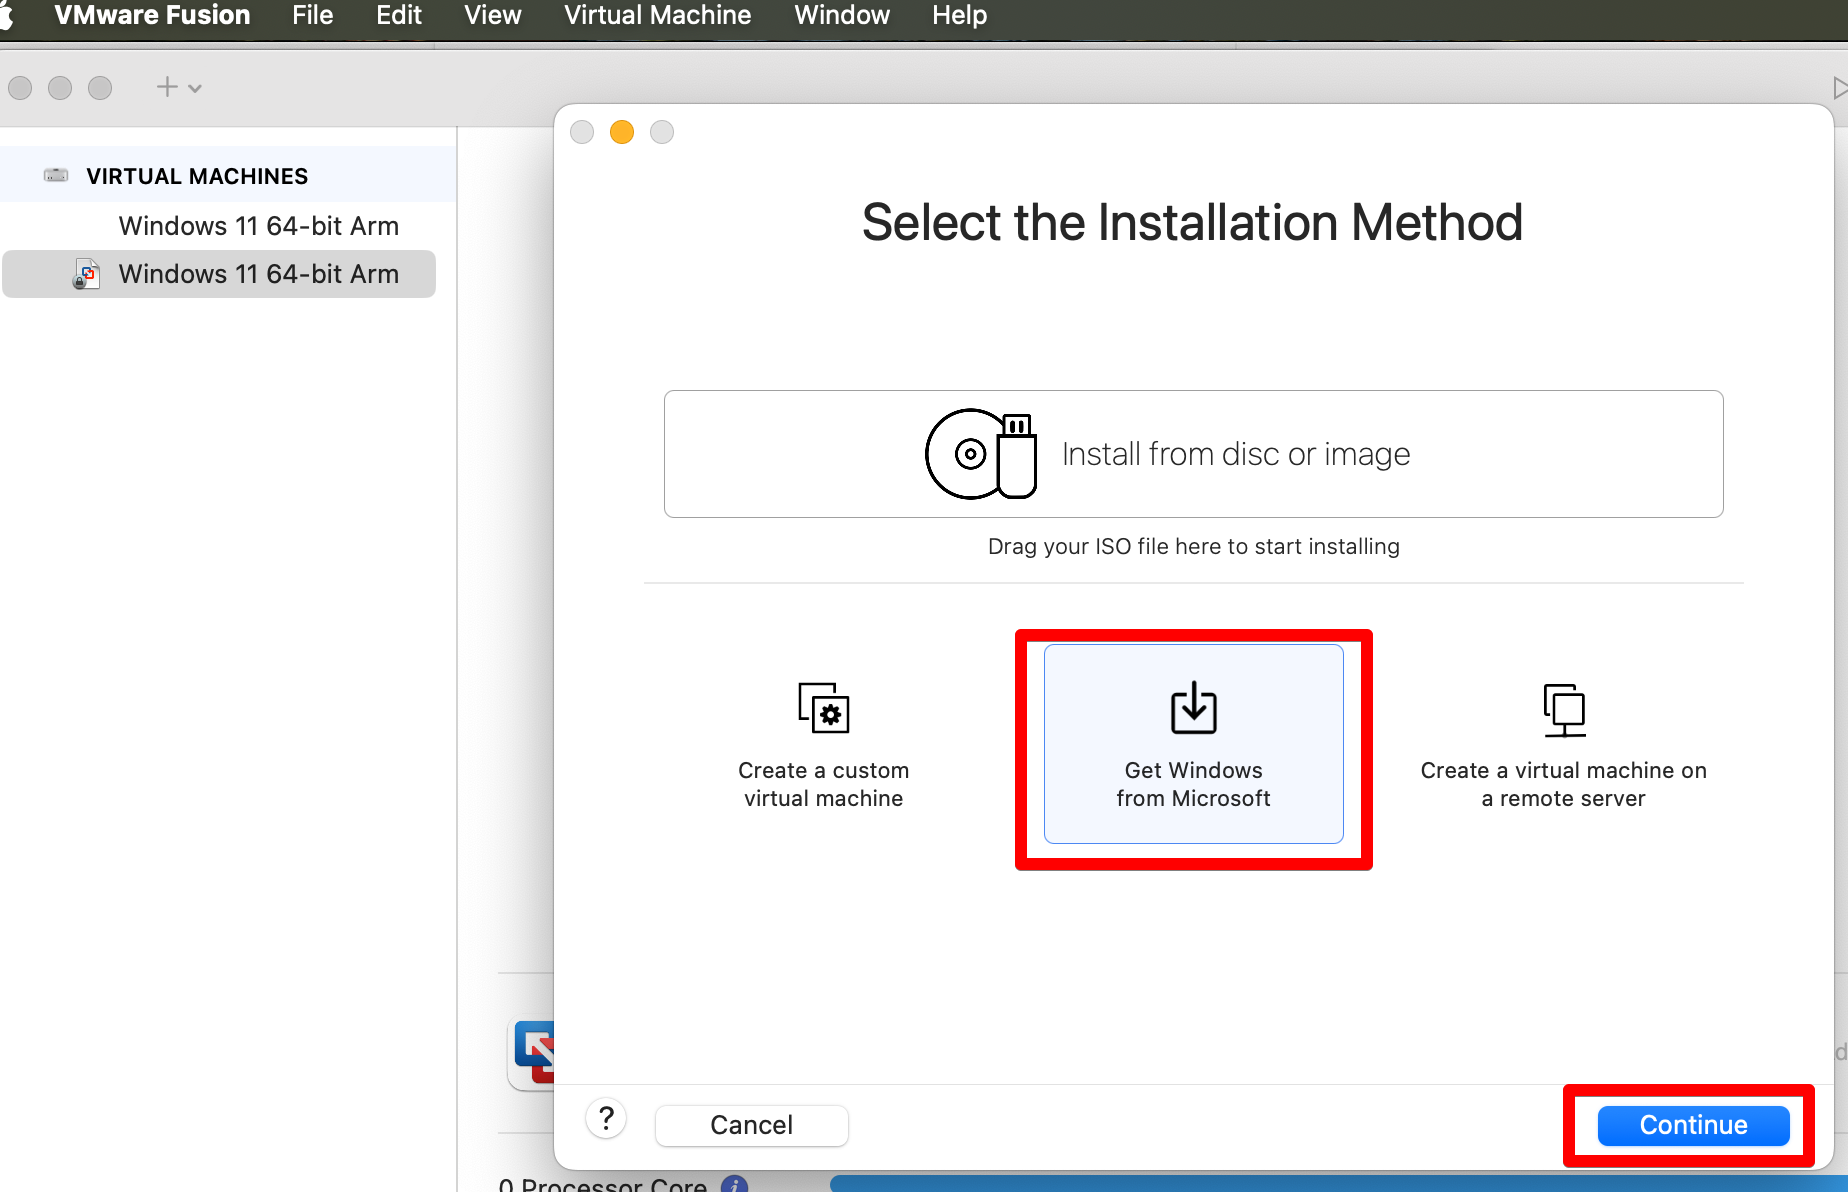Image resolution: width=1848 pixels, height=1192 pixels.
Task: Open the Virtual Machine menu
Action: [658, 15]
